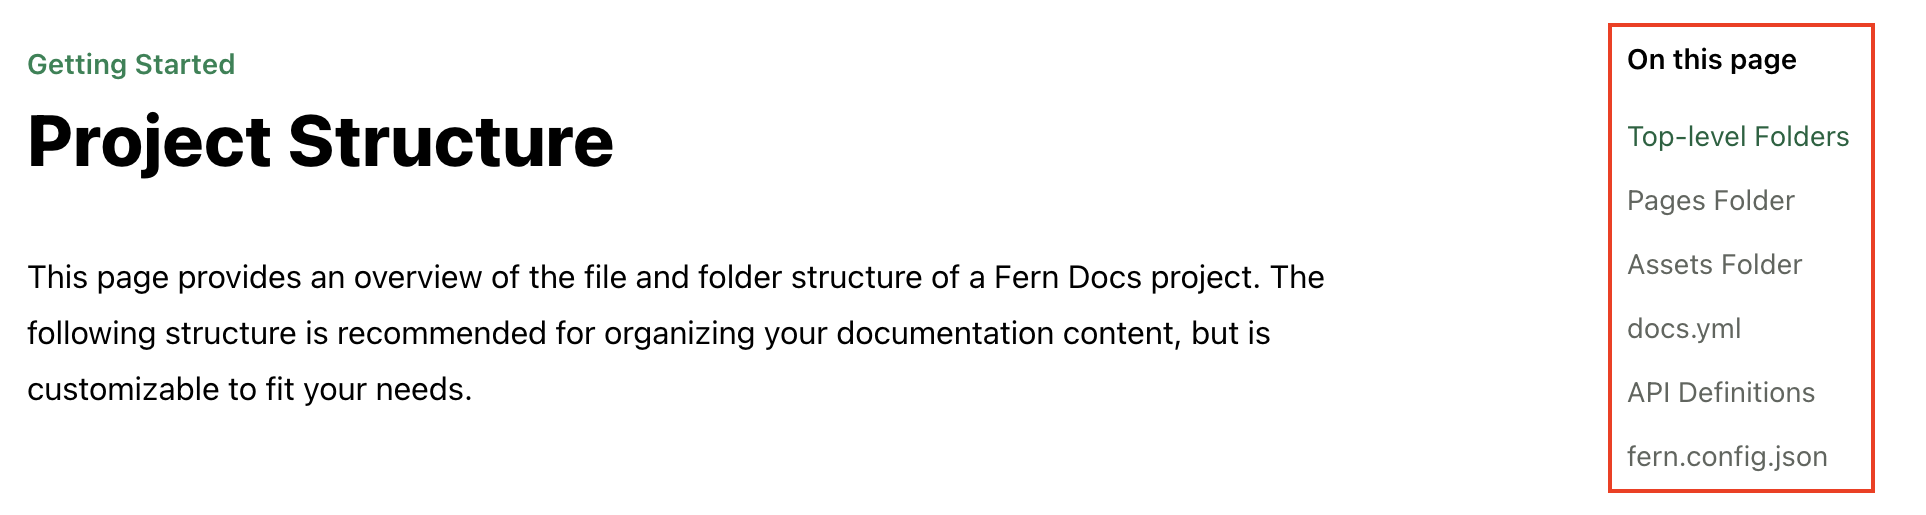Click the active green outline link

coord(1738,137)
